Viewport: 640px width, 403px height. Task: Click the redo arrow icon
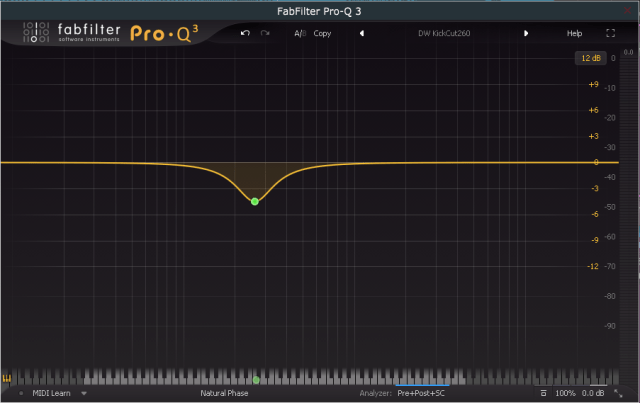pos(265,33)
